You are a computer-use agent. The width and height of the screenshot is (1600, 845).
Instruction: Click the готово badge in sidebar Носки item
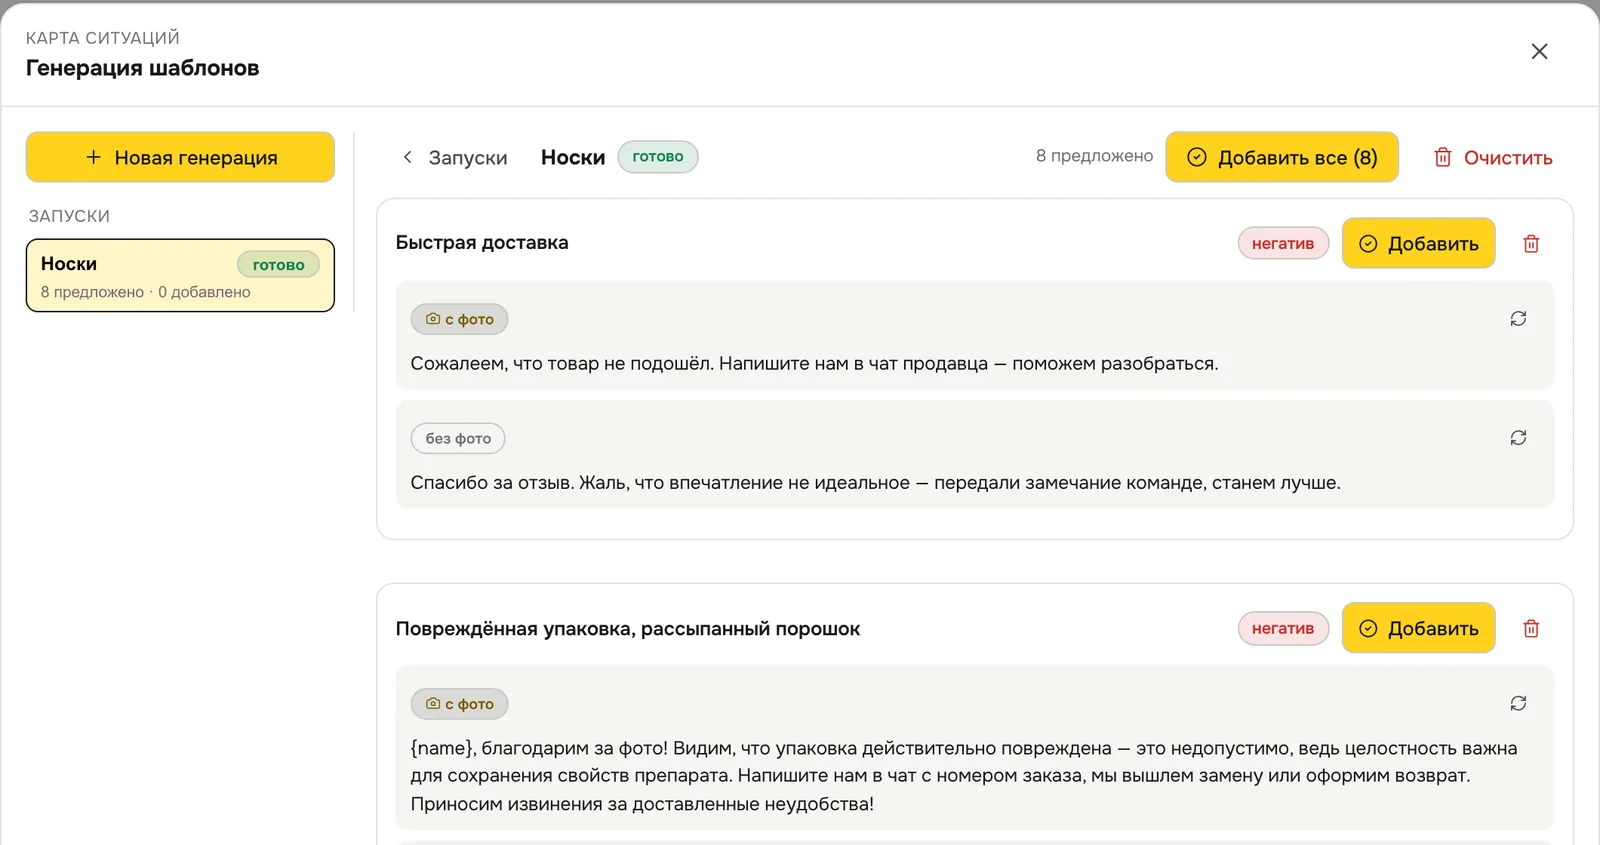coord(278,265)
